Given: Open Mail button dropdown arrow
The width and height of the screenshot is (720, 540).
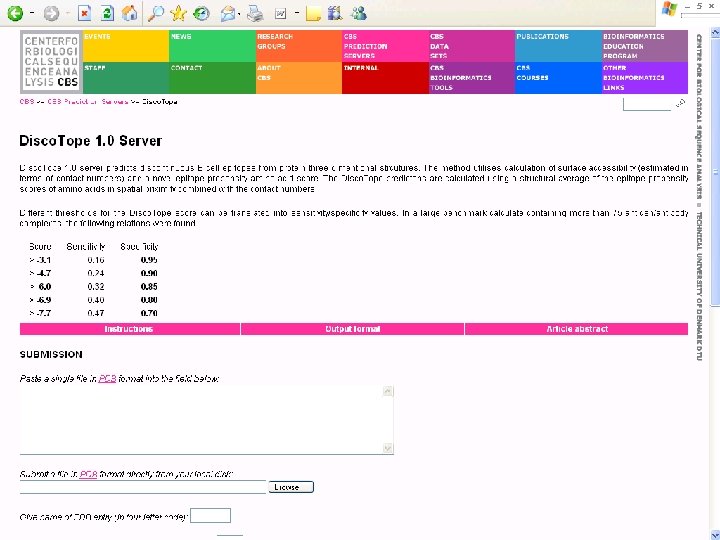Looking at the screenshot, I should [x=240, y=14].
